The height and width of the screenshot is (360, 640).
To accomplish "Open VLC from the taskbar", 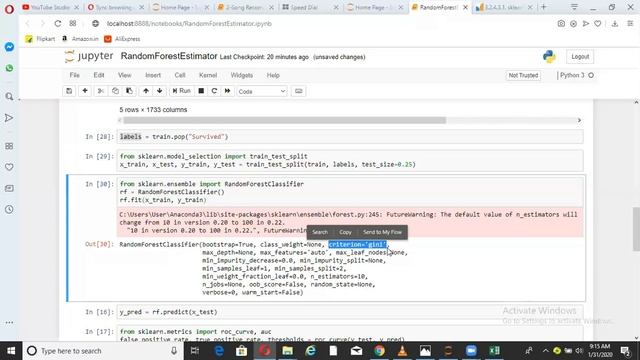I will (402, 351).
